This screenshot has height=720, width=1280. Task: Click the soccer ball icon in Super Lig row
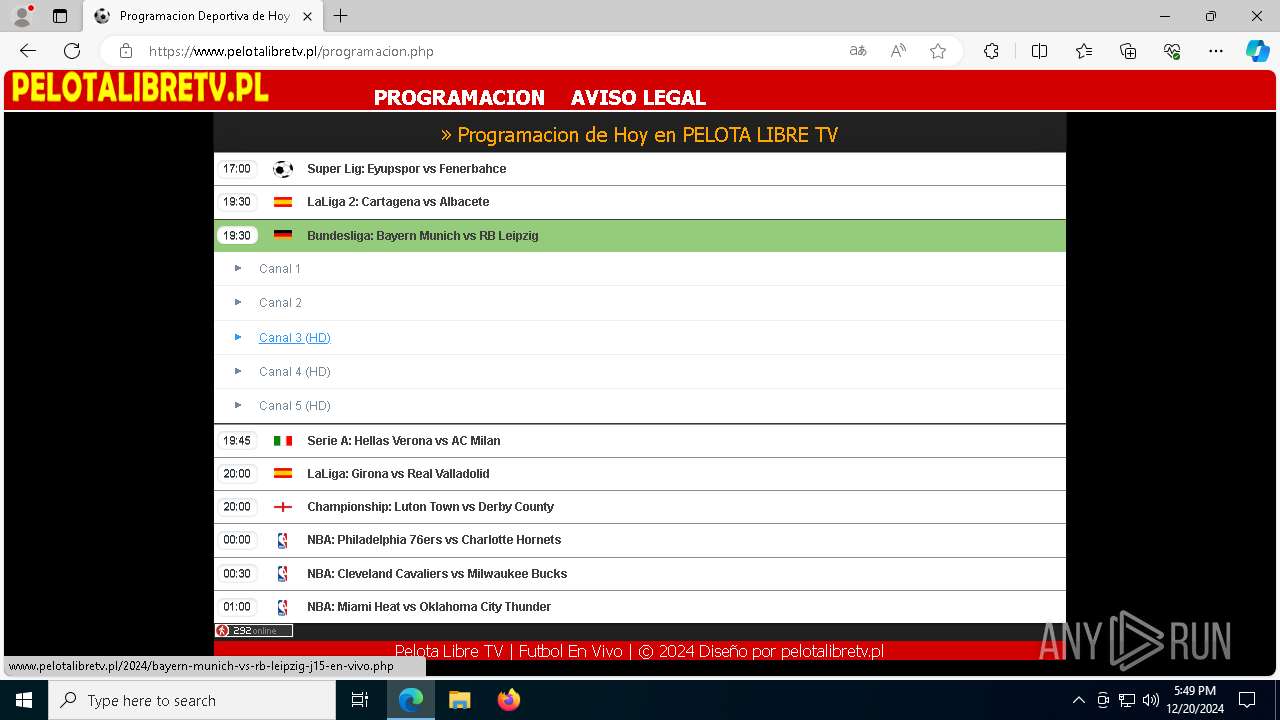tap(283, 169)
